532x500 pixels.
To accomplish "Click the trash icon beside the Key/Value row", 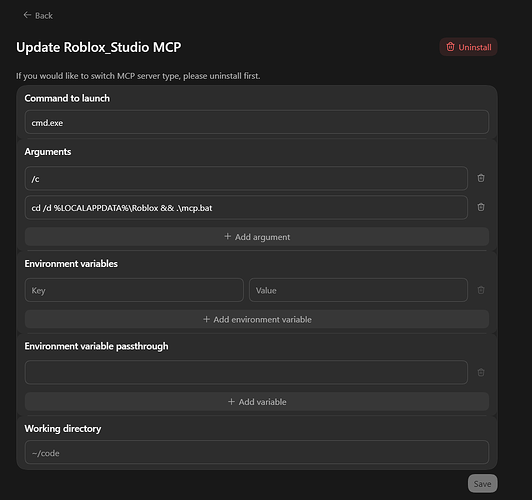I will [481, 290].
